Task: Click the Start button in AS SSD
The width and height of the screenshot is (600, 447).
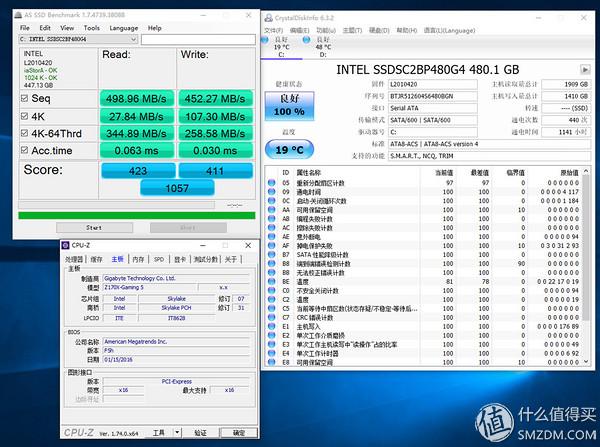Action: tap(95, 228)
